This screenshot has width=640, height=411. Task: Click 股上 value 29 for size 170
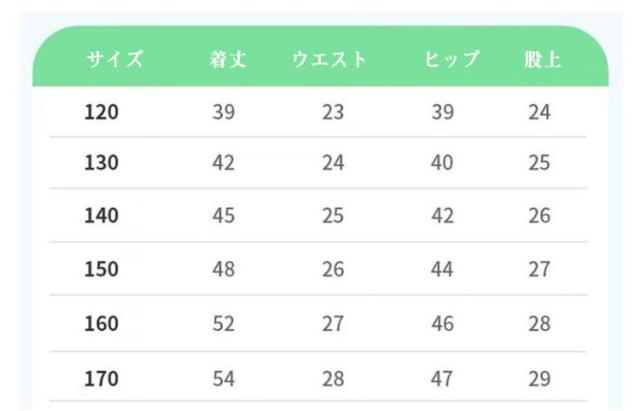coord(539,378)
